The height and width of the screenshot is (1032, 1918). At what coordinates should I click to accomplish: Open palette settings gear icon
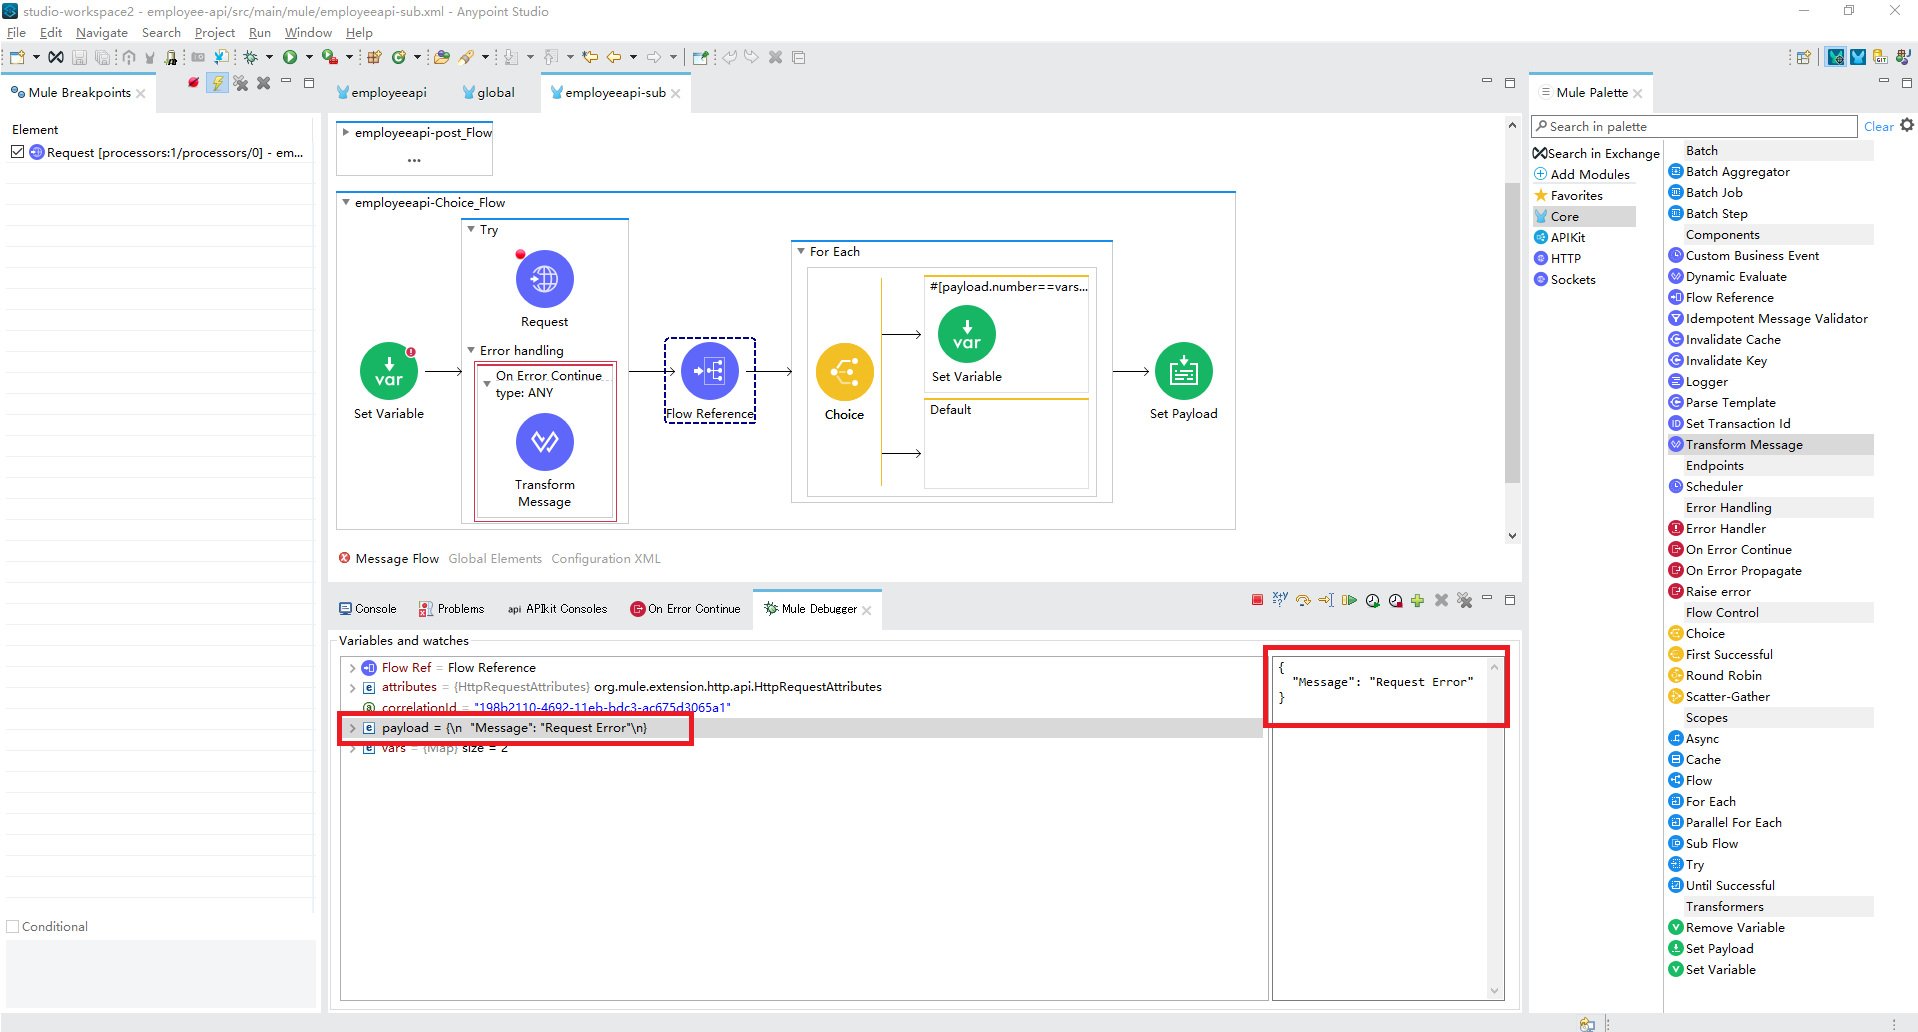click(x=1907, y=125)
